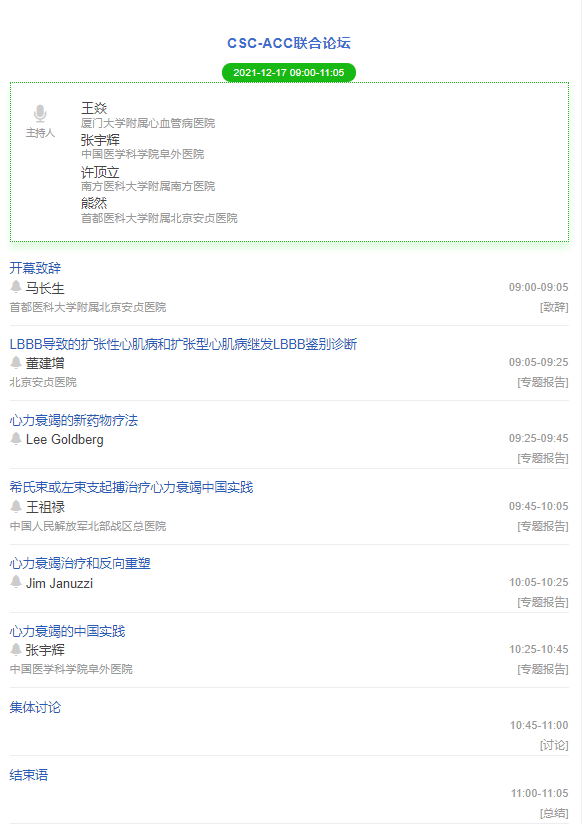Image resolution: width=582 pixels, height=824 pixels.
Task: Click the green date badge 2021-12-17 09:00-11:05
Action: 289,73
